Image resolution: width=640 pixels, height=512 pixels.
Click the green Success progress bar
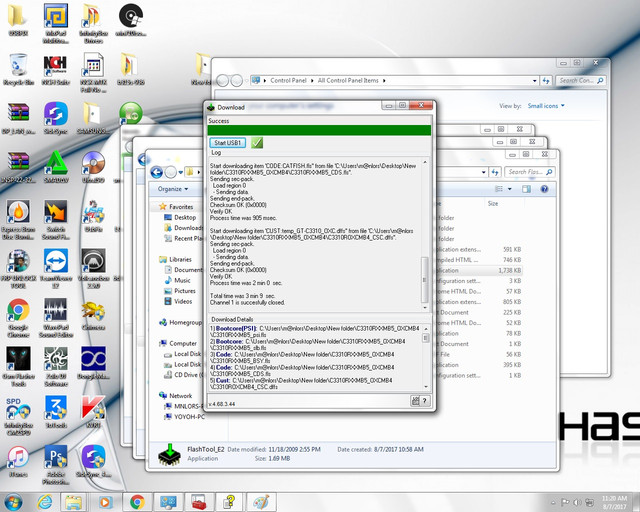(319, 130)
